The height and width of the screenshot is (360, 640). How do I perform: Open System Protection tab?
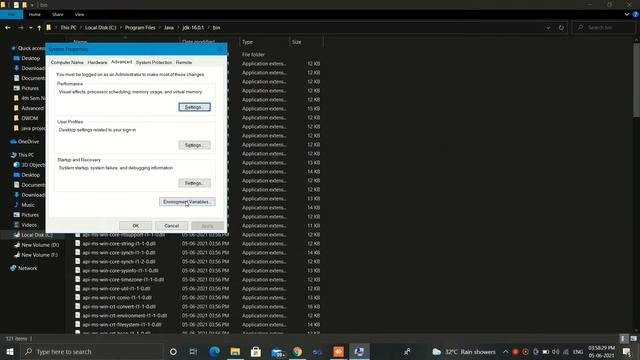tap(154, 62)
